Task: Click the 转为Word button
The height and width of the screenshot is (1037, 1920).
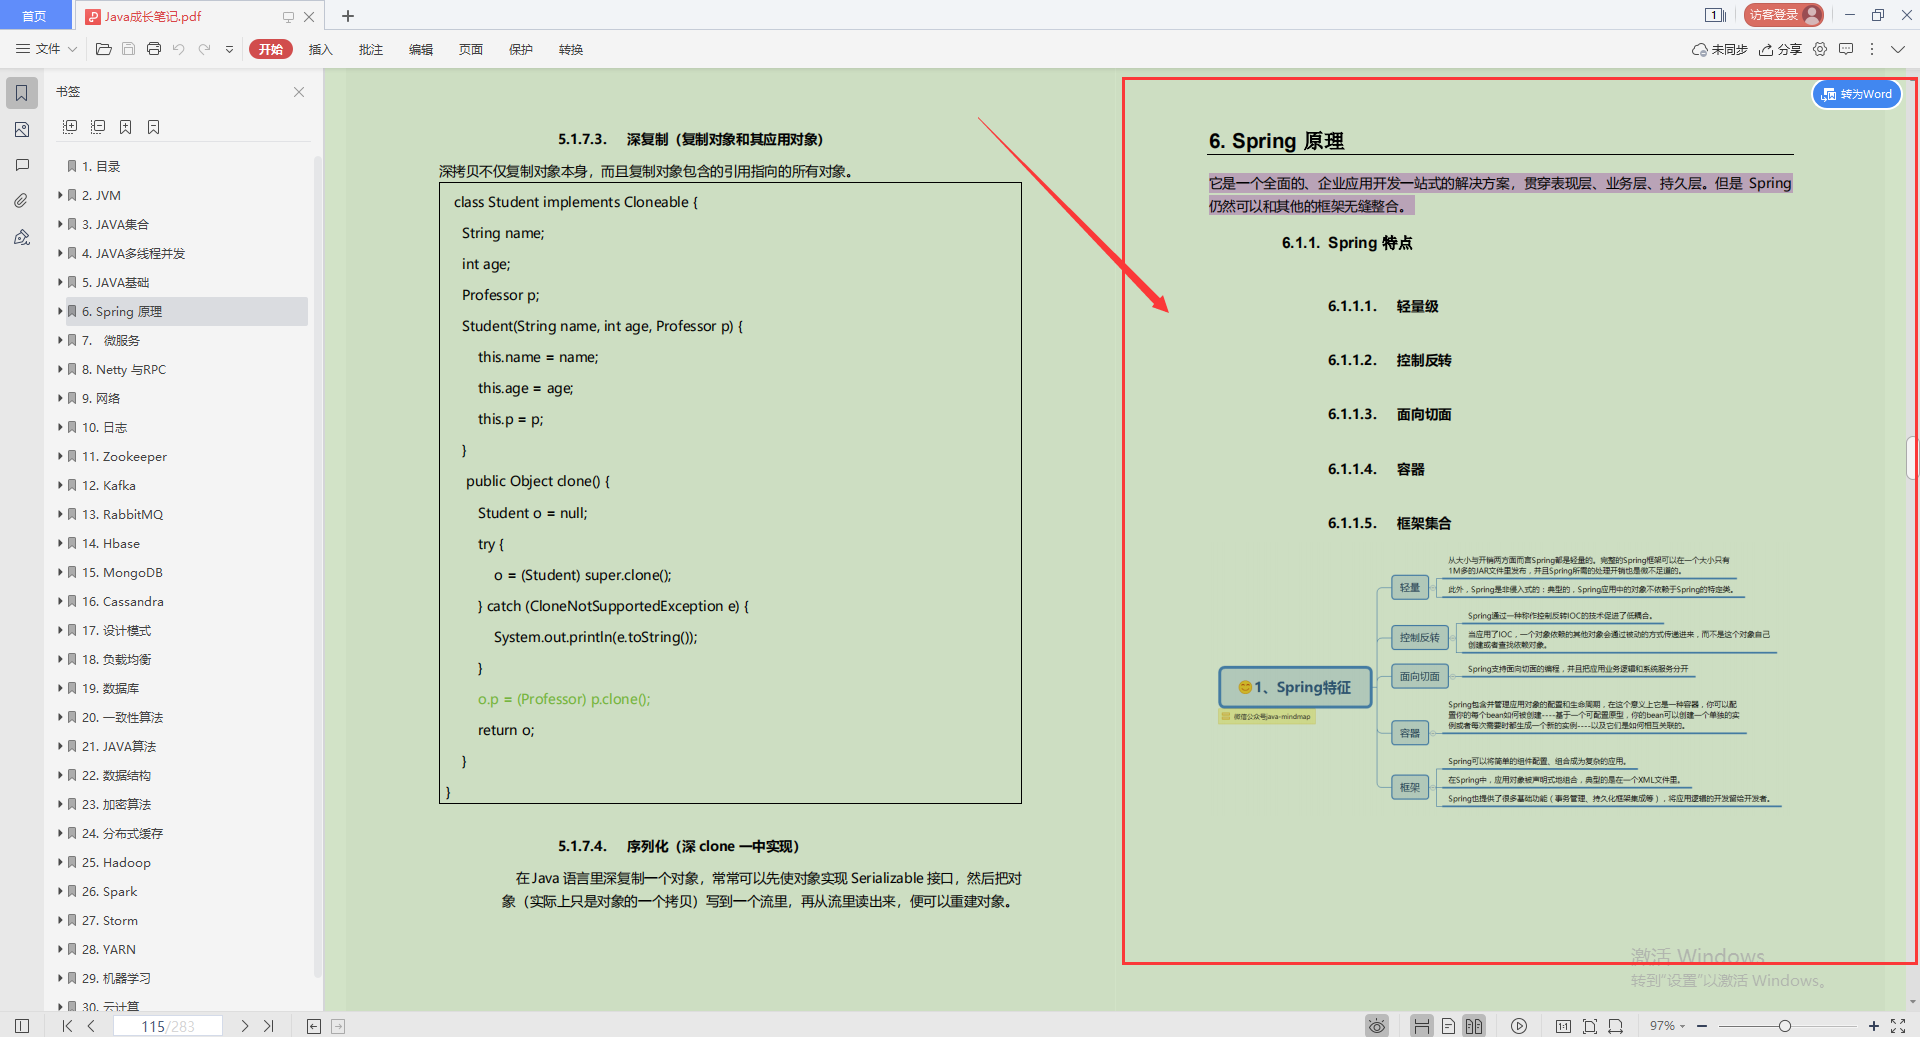Action: [x=1857, y=94]
